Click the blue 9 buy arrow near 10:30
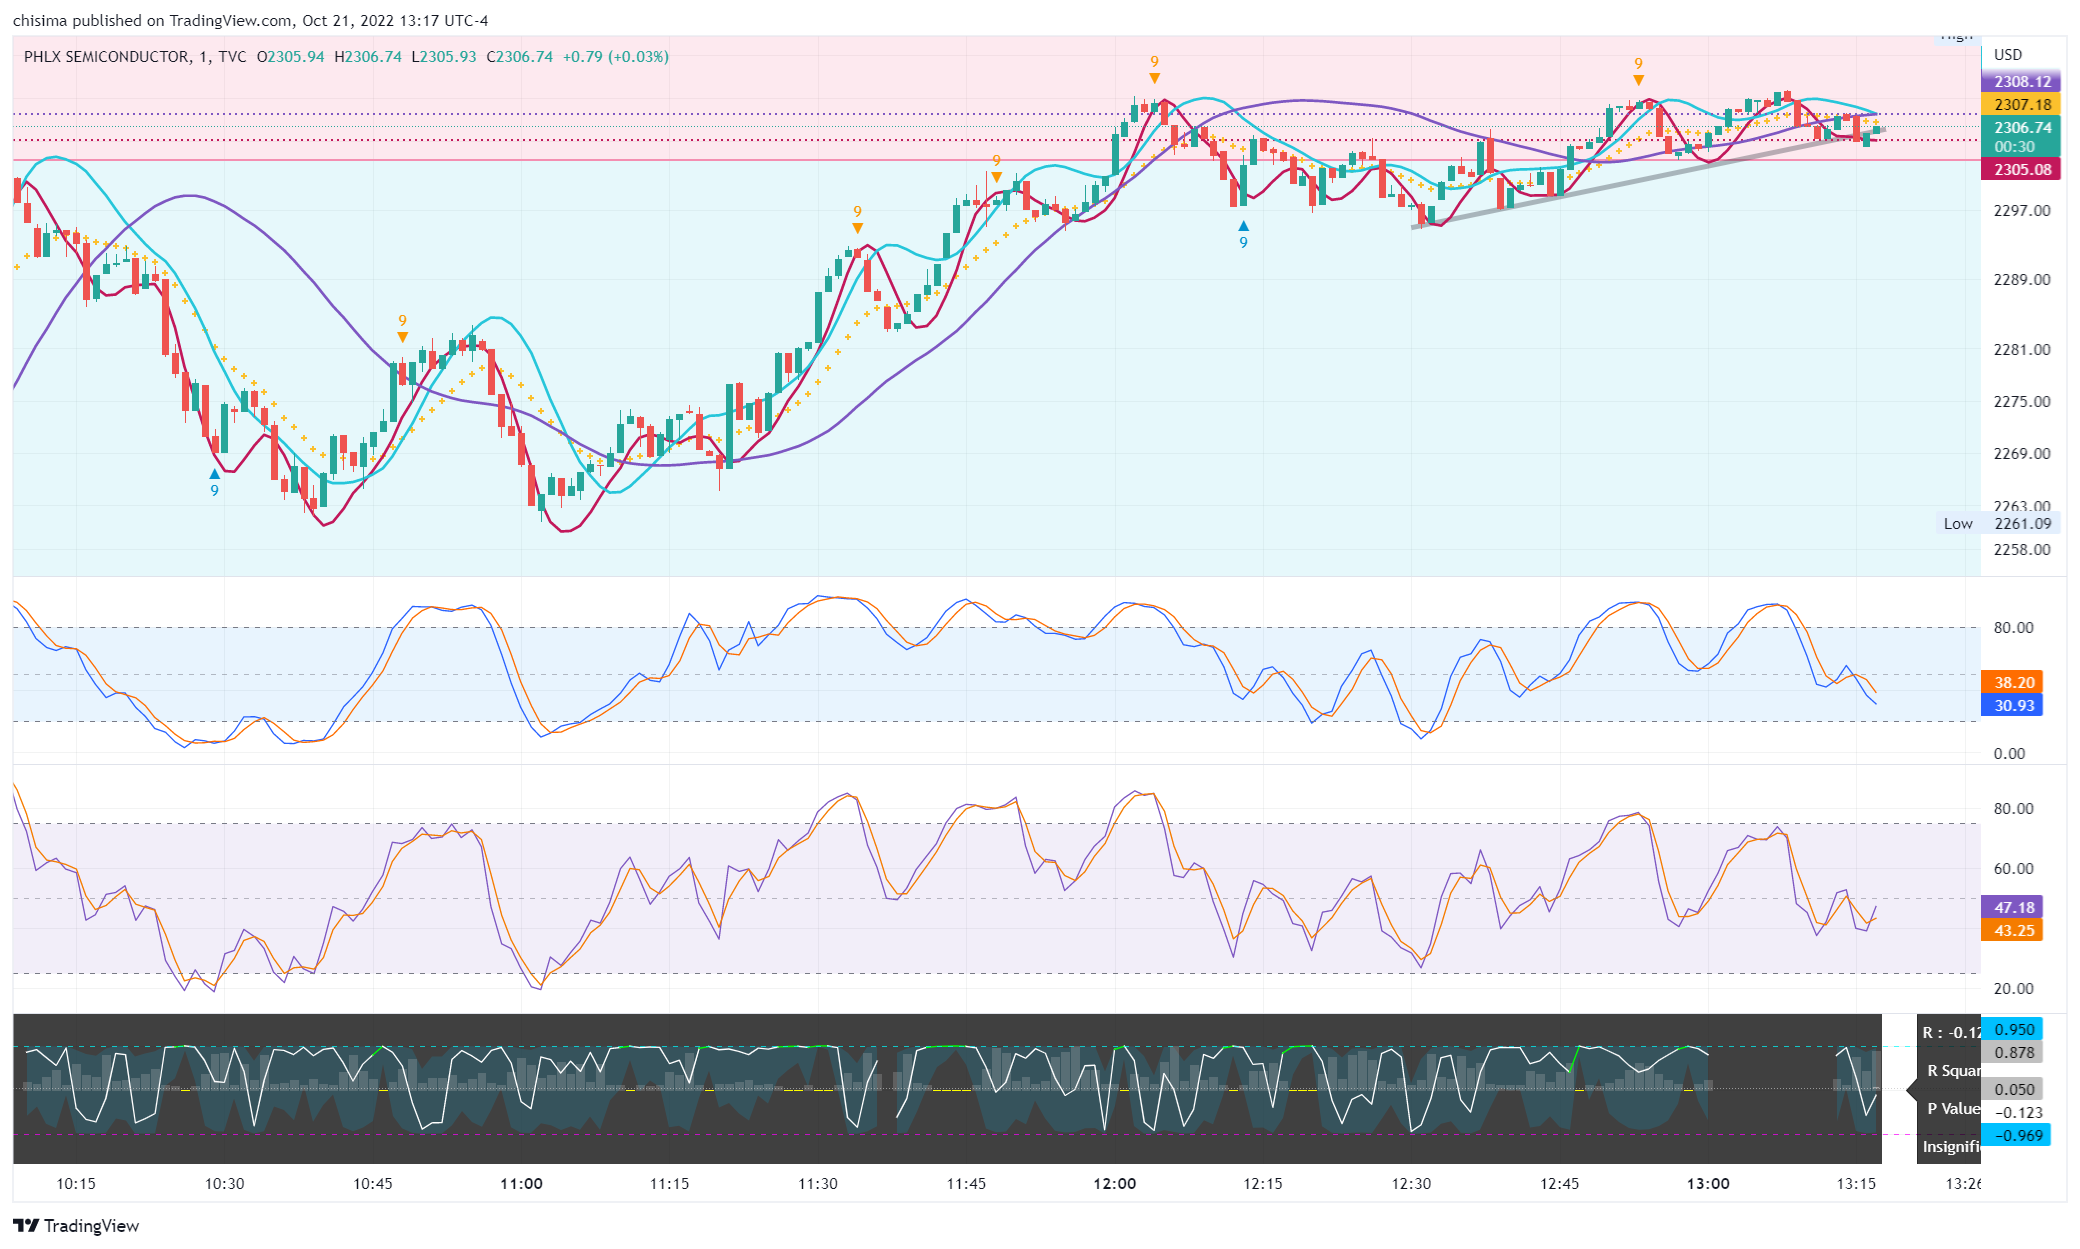The height and width of the screenshot is (1249, 2080). pyautogui.click(x=214, y=475)
